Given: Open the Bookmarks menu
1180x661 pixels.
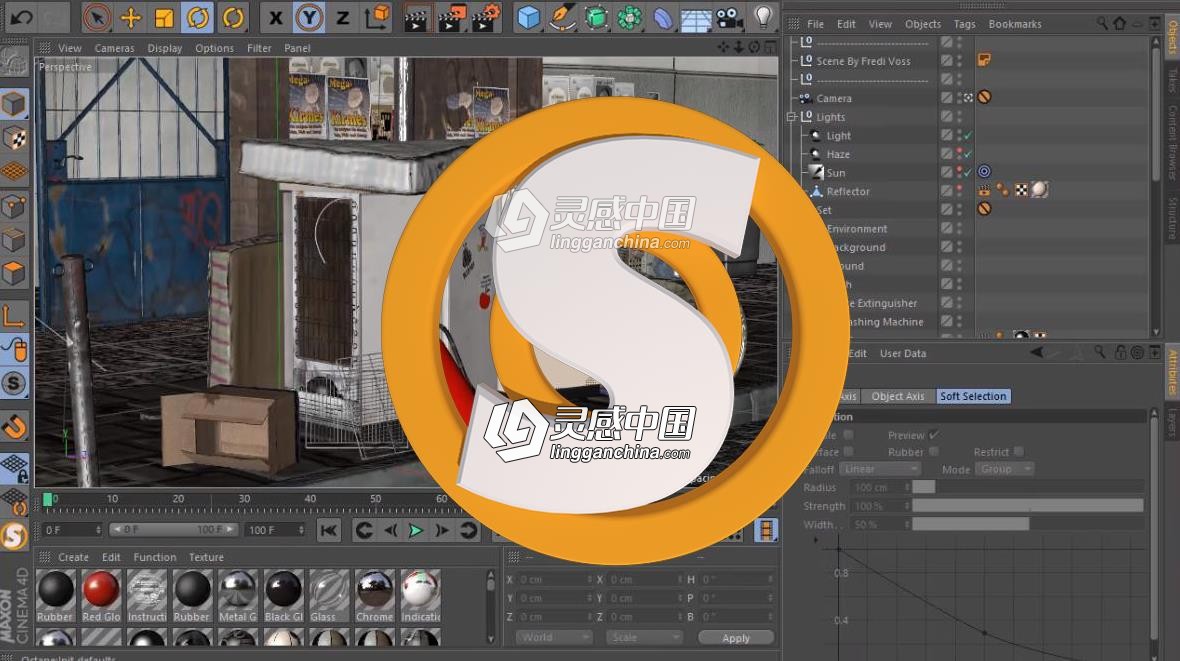Looking at the screenshot, I should click(1014, 24).
